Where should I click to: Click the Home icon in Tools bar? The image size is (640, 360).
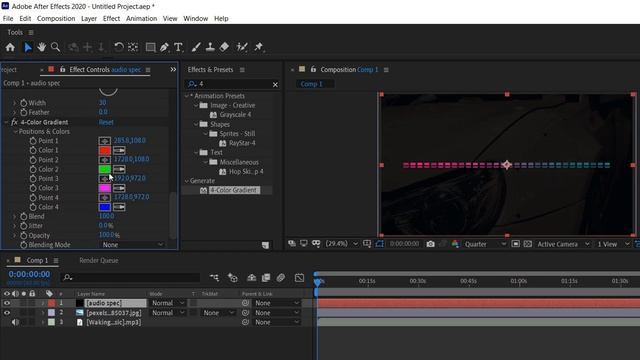[x=10, y=47]
